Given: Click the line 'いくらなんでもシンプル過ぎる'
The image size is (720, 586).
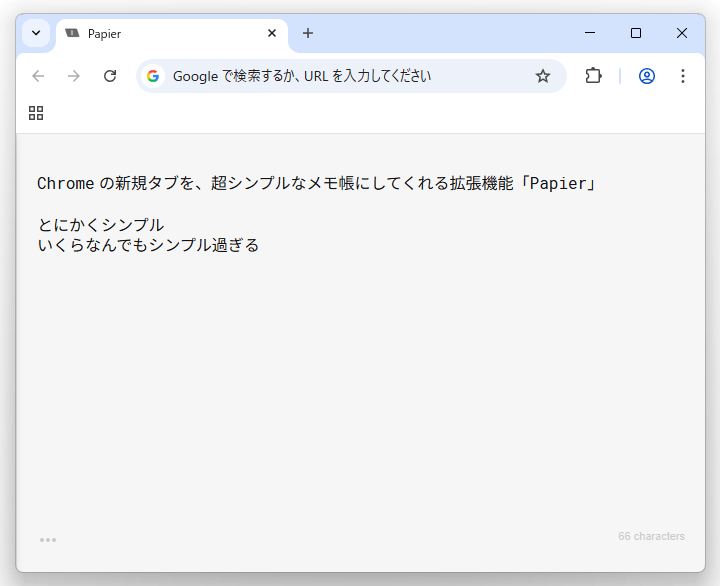Looking at the screenshot, I should [x=148, y=245].
